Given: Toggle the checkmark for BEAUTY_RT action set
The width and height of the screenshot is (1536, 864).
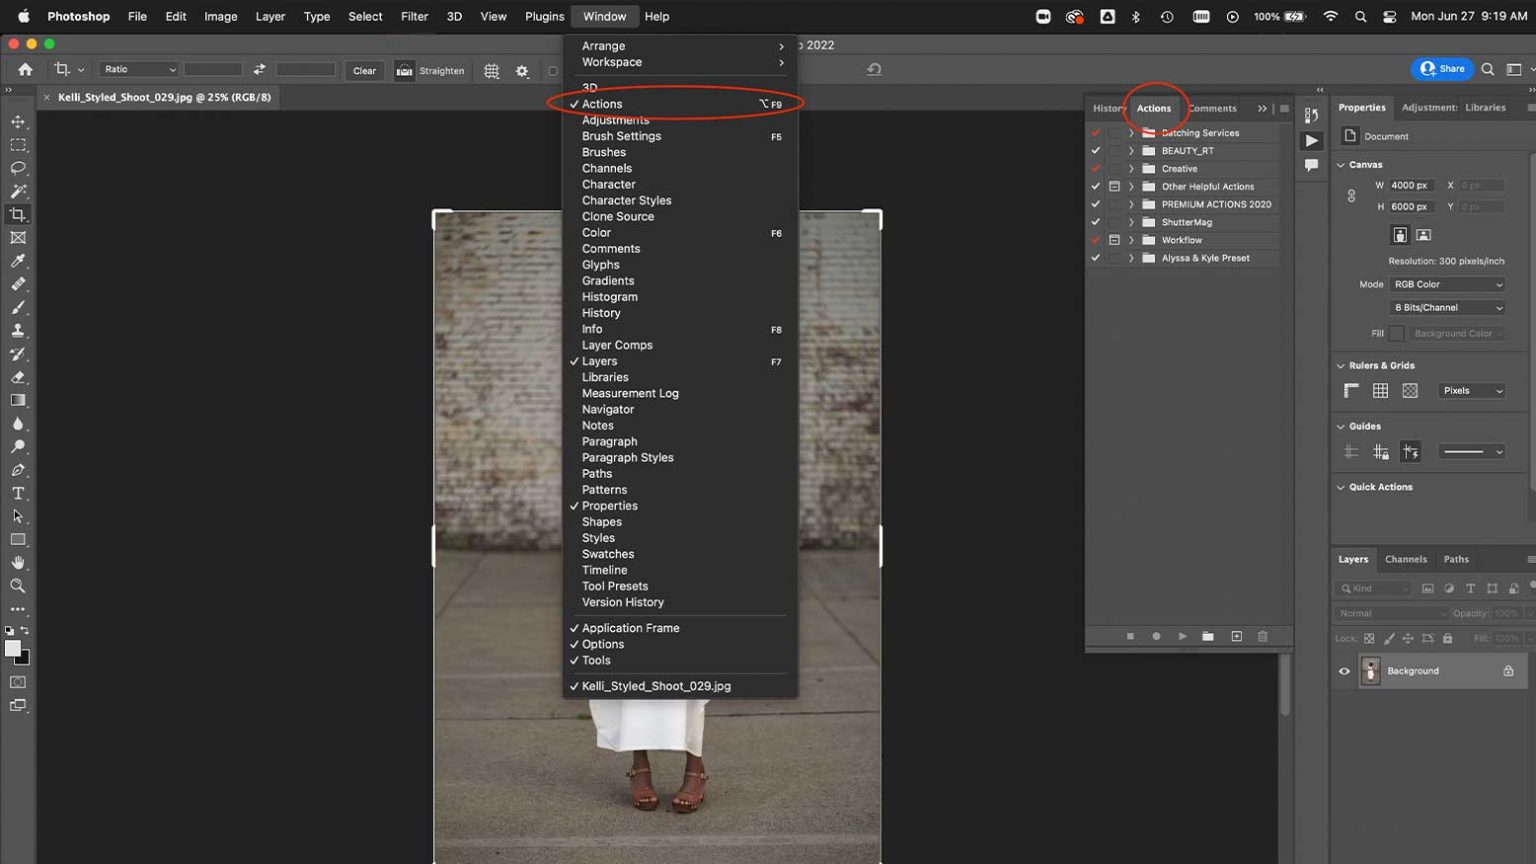Looking at the screenshot, I should pos(1096,151).
